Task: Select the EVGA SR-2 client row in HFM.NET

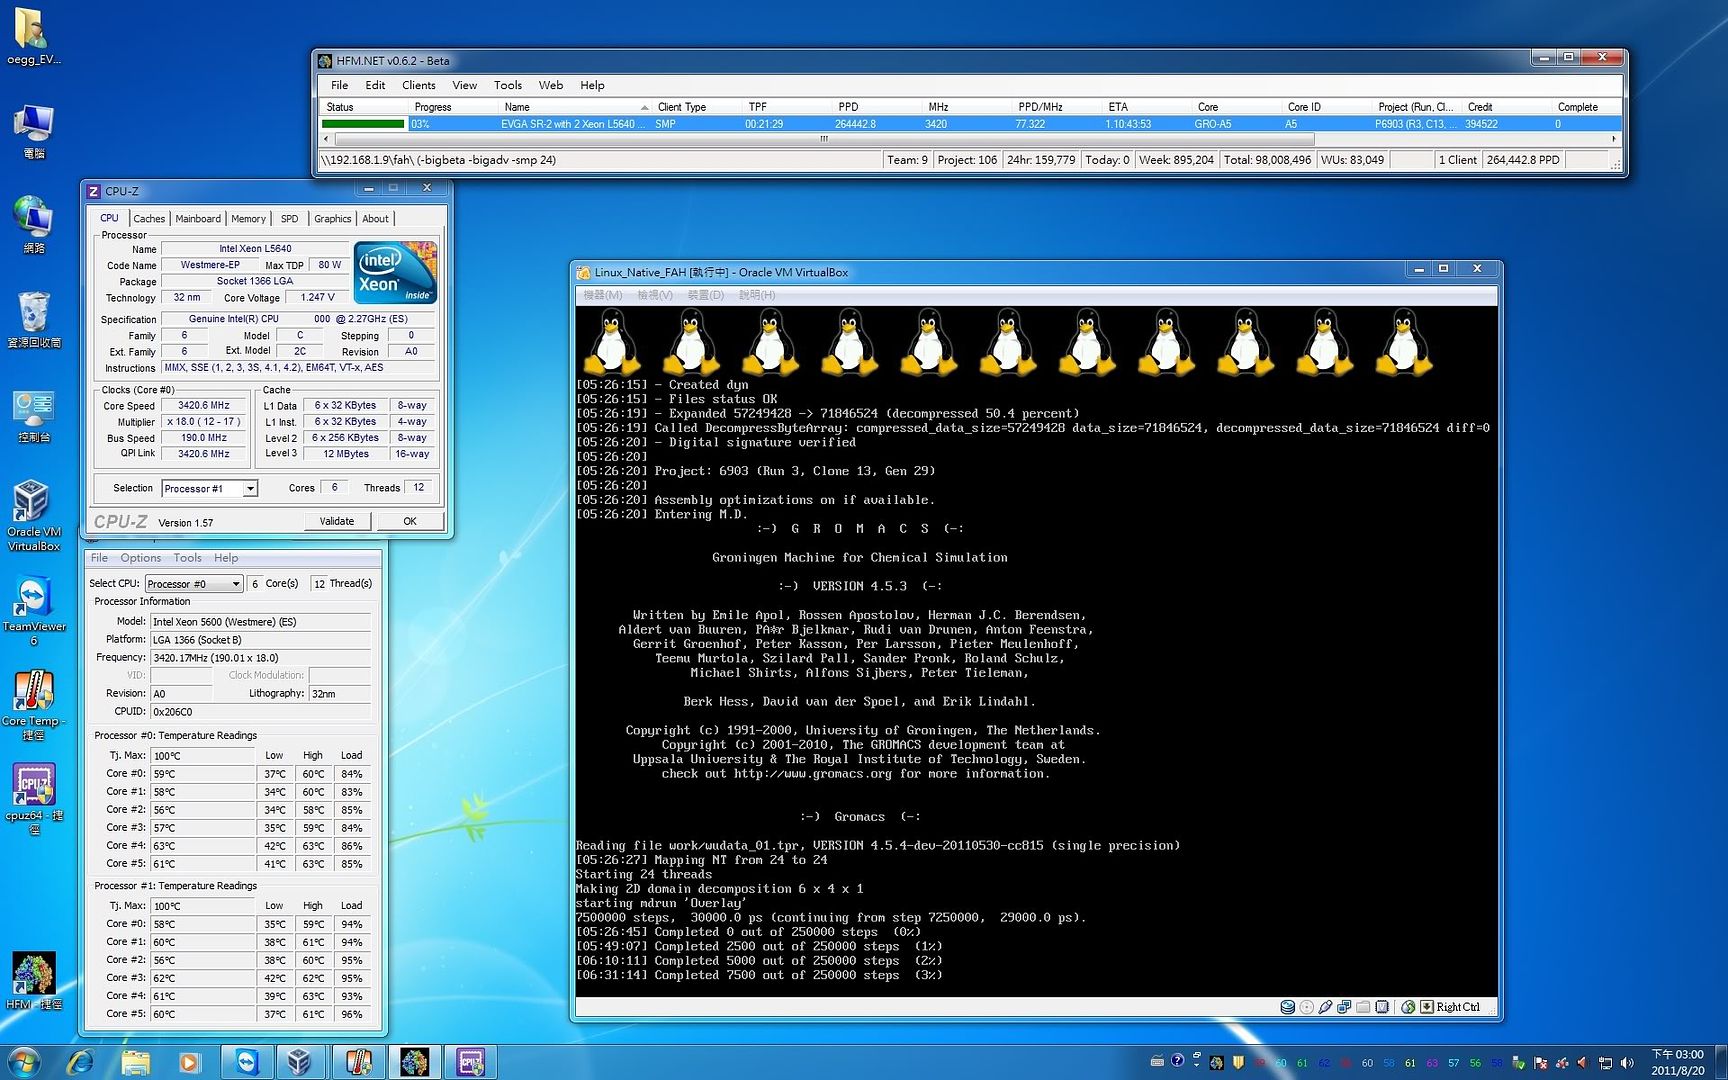Action: pyautogui.click(x=970, y=124)
